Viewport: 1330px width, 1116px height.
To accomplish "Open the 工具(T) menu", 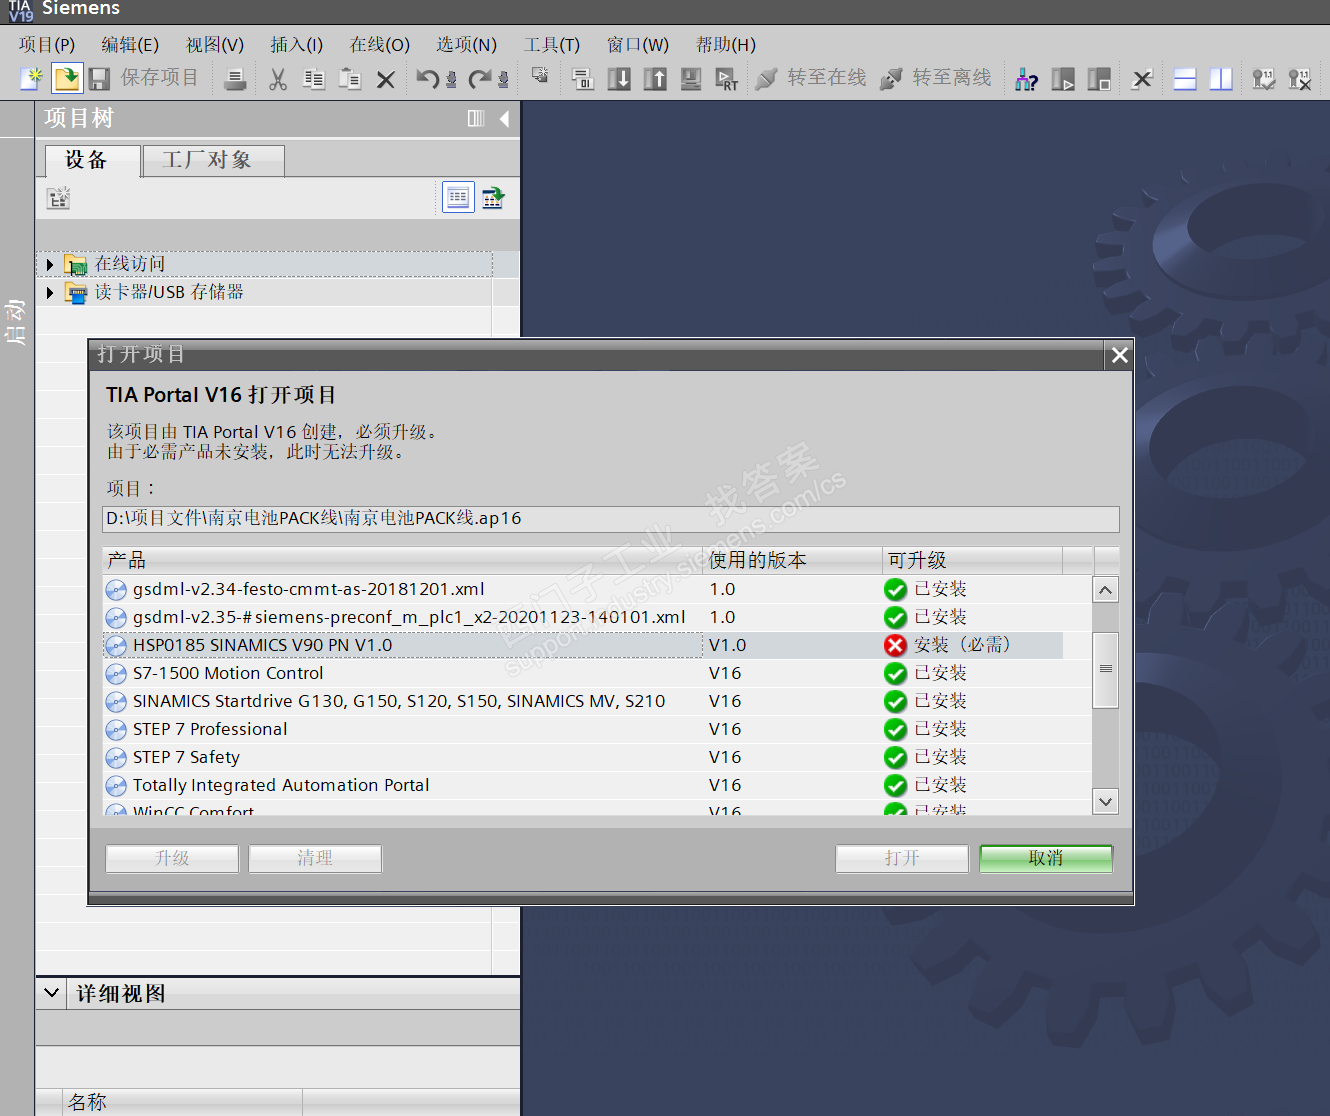I will 552,45.
